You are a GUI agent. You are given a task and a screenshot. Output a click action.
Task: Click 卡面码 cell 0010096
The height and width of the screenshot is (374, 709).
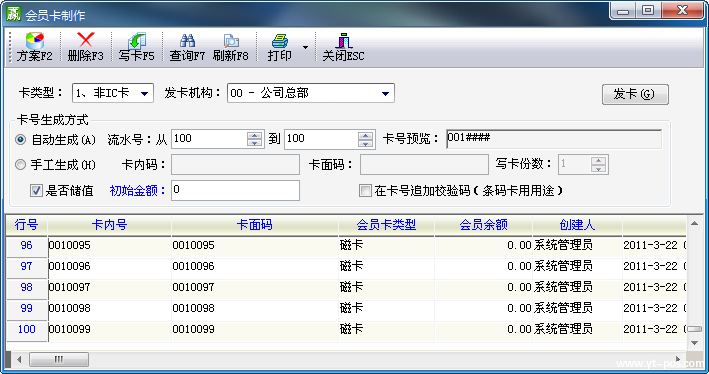(255, 266)
